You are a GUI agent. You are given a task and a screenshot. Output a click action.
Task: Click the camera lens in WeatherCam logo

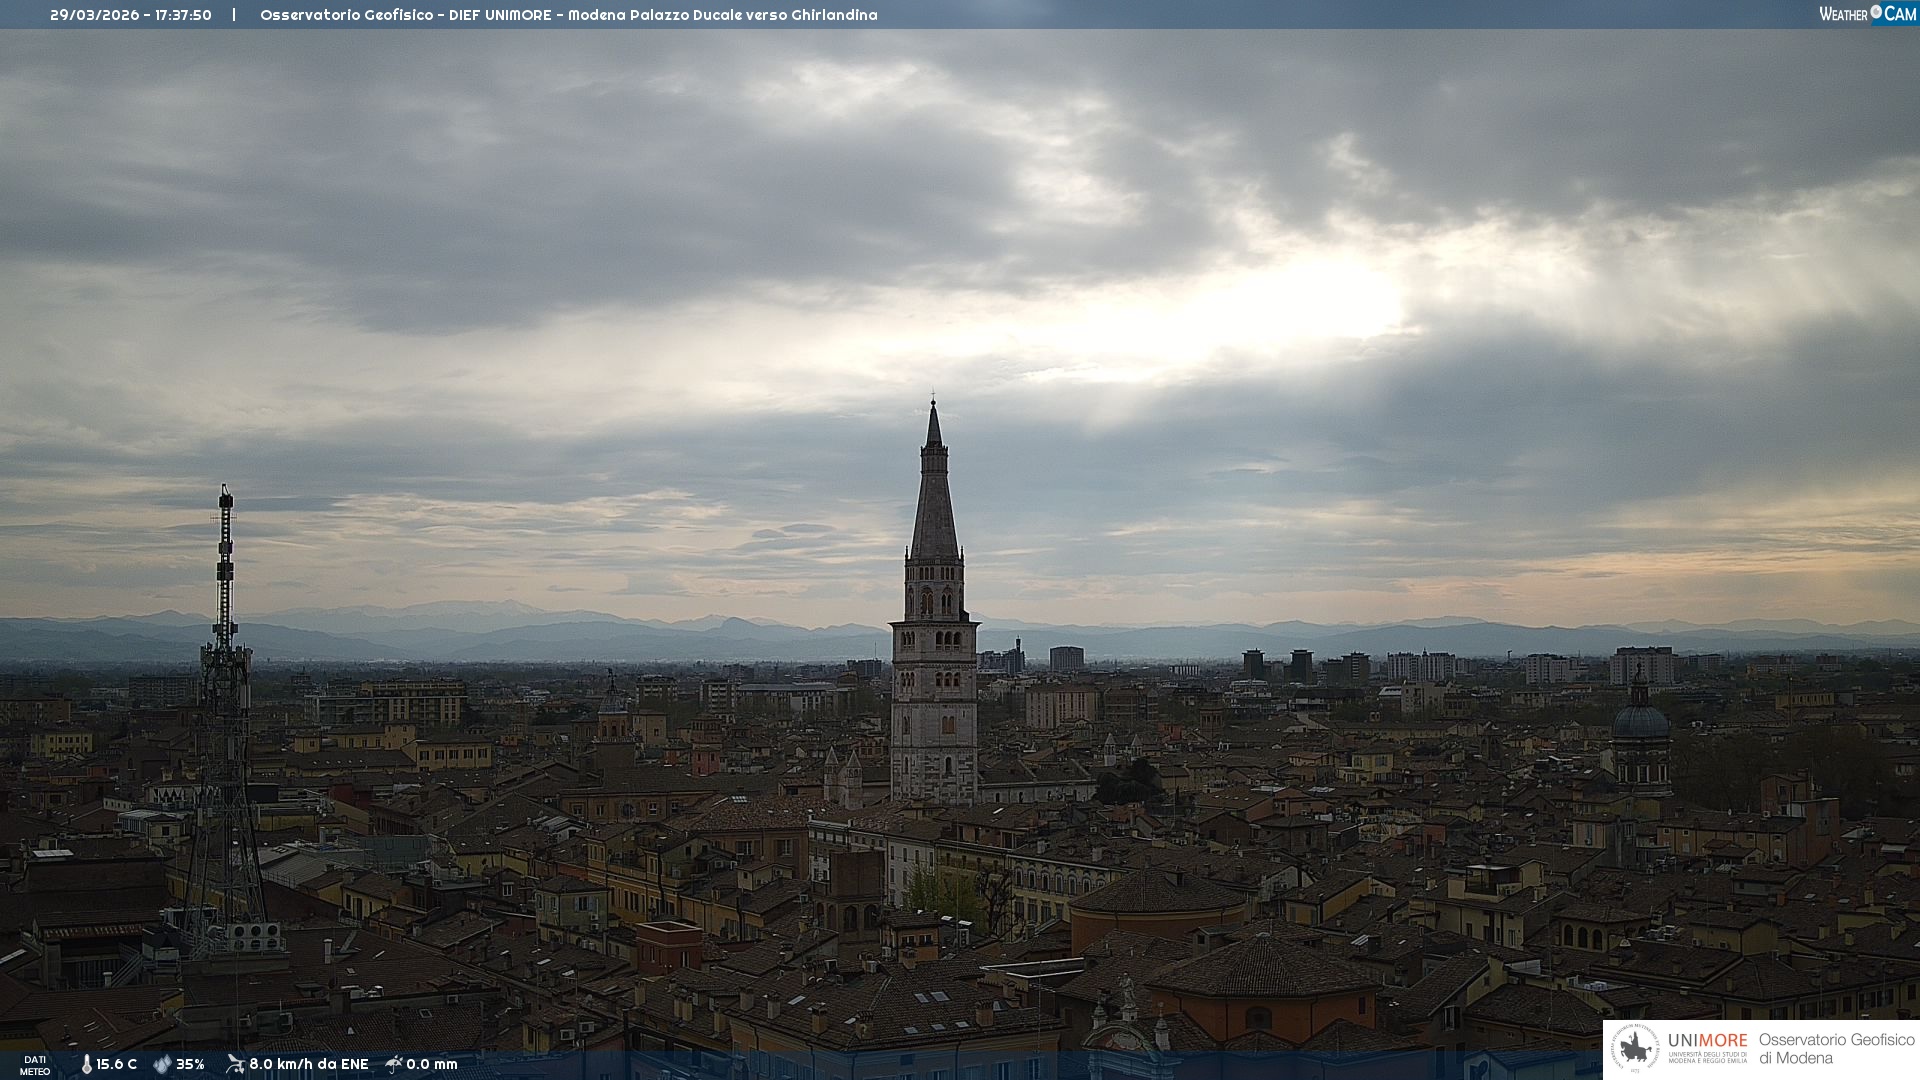pos(1876,12)
